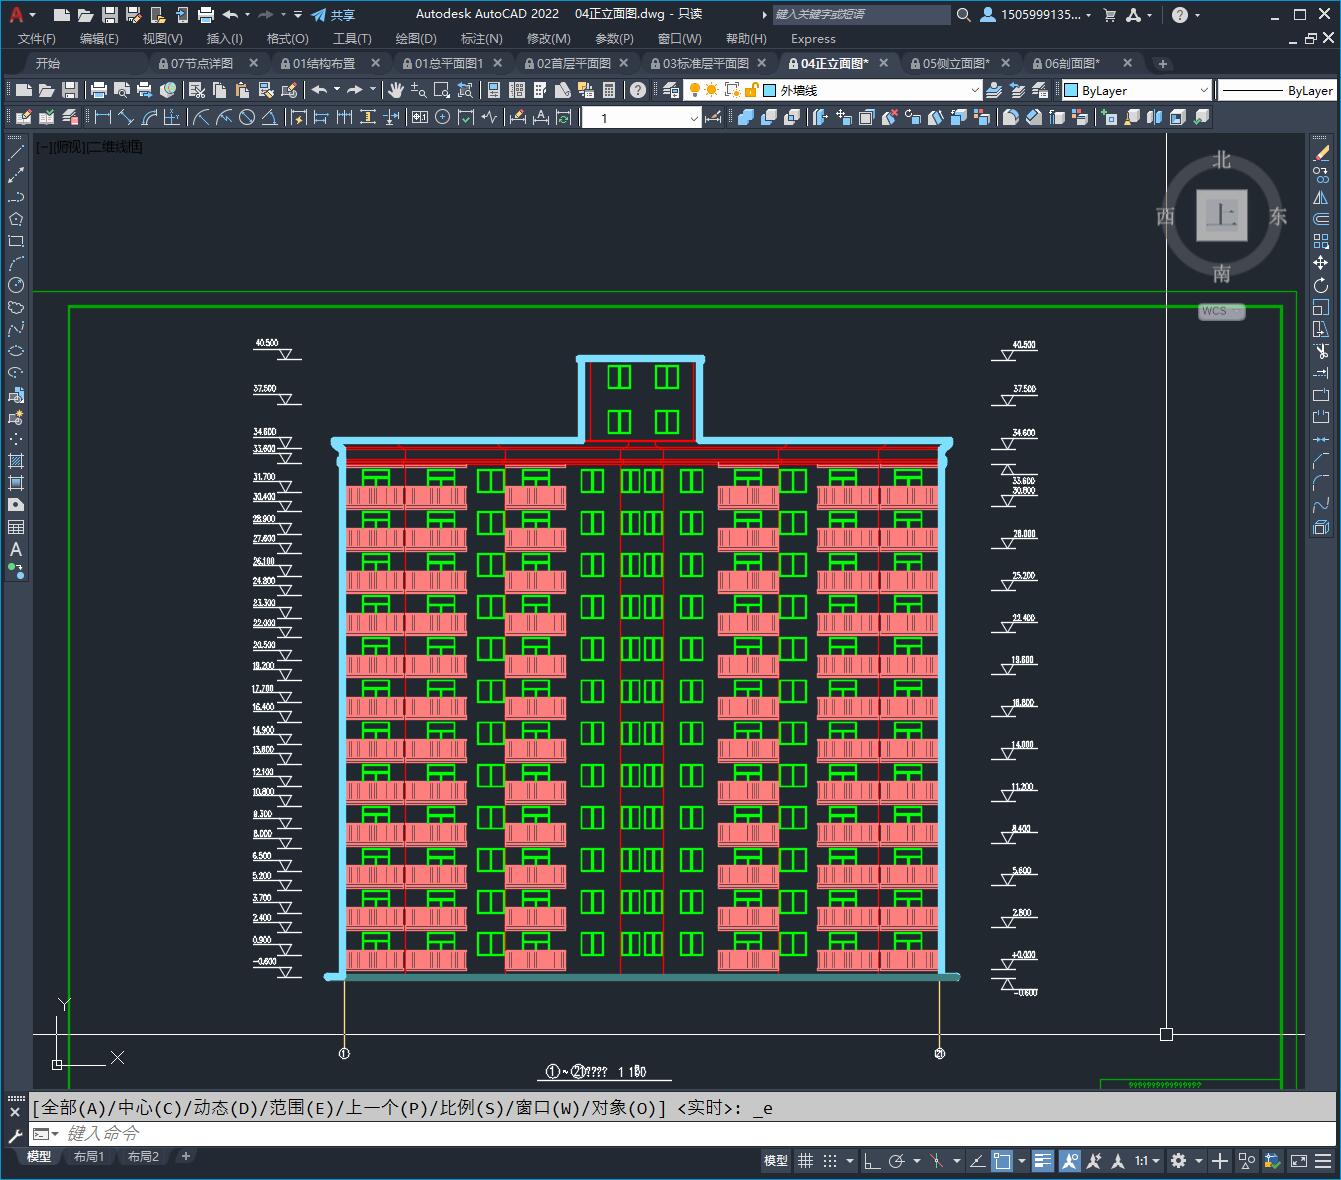
Task: Toggle ortho mode in status bar
Action: 872,1161
